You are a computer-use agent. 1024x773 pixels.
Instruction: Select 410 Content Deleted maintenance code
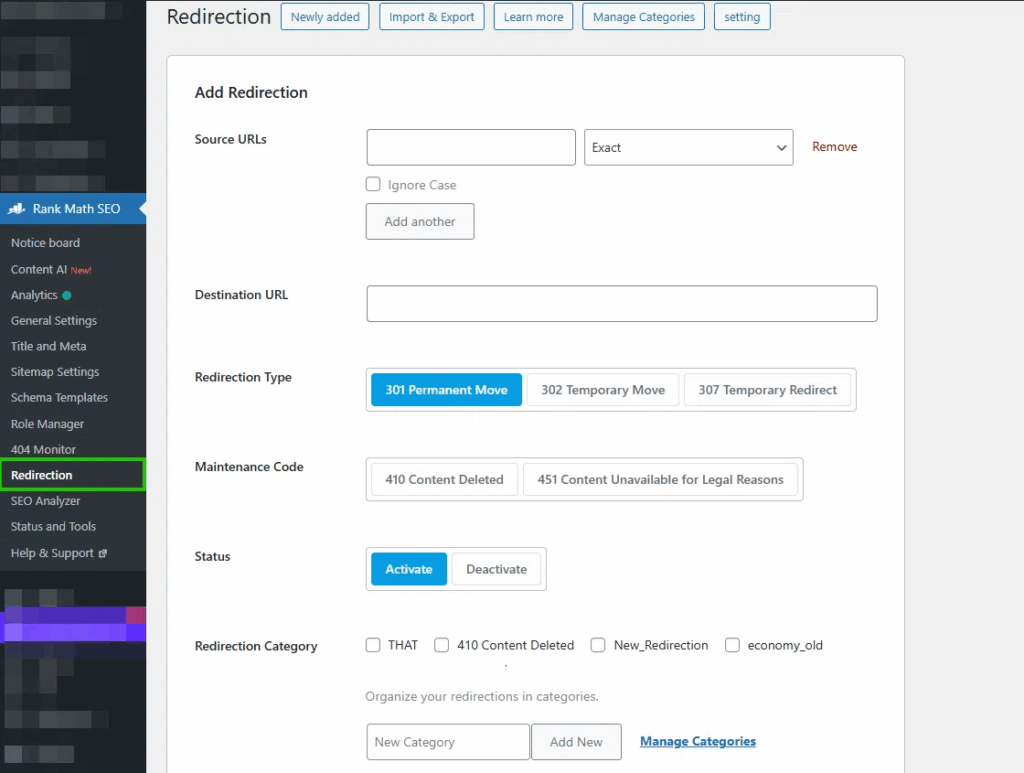click(x=444, y=480)
